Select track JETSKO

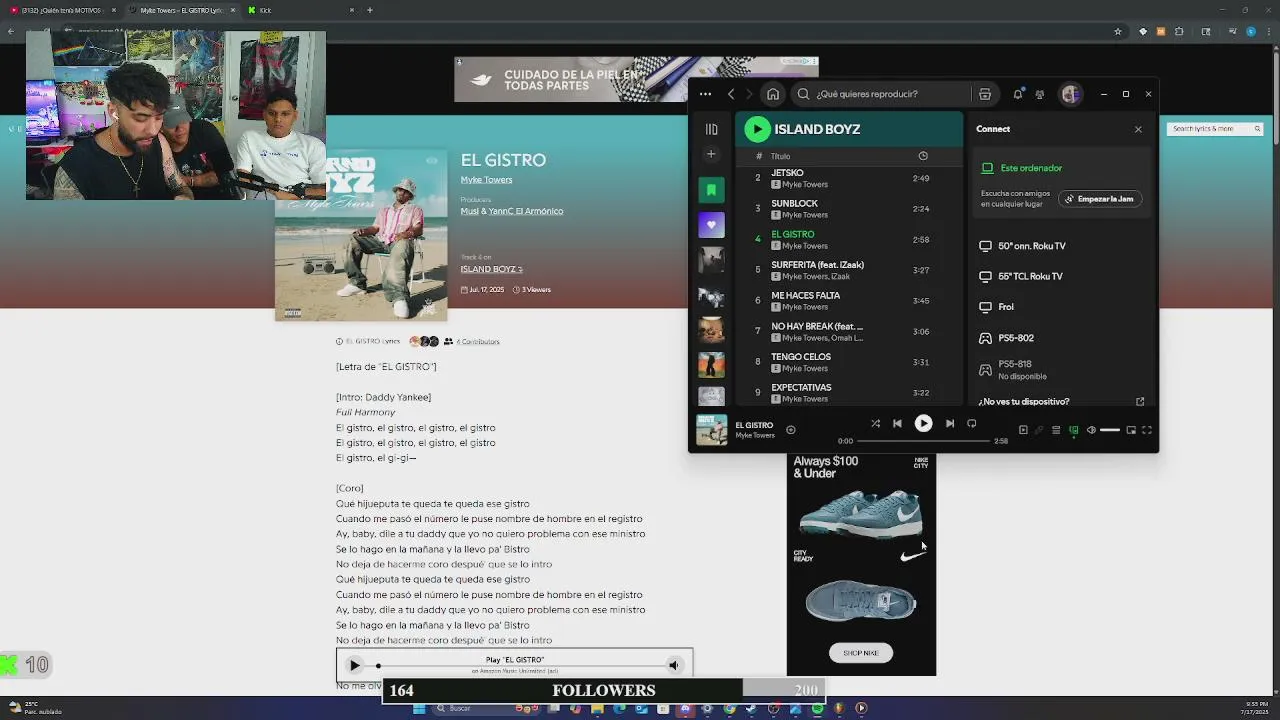(x=848, y=178)
